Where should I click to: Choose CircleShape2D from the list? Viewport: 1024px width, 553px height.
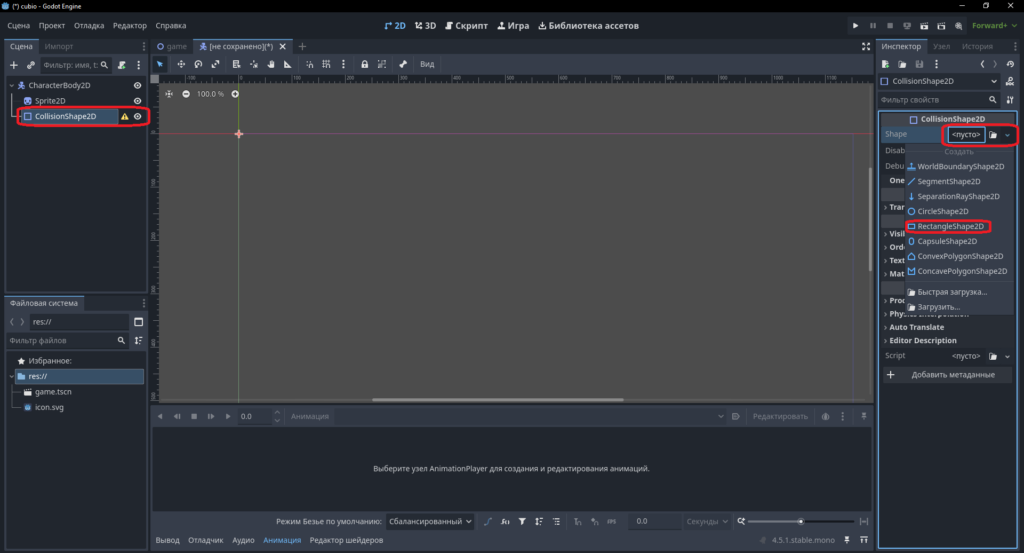(x=942, y=212)
